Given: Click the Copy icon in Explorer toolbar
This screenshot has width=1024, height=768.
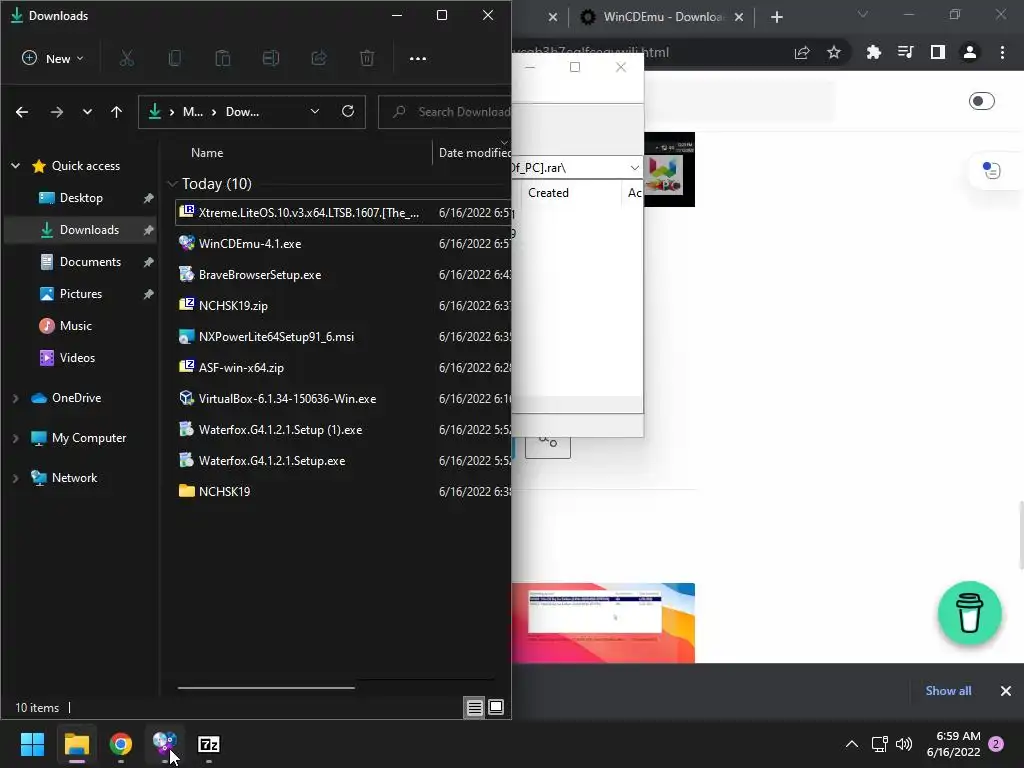Looking at the screenshot, I should point(174,59).
